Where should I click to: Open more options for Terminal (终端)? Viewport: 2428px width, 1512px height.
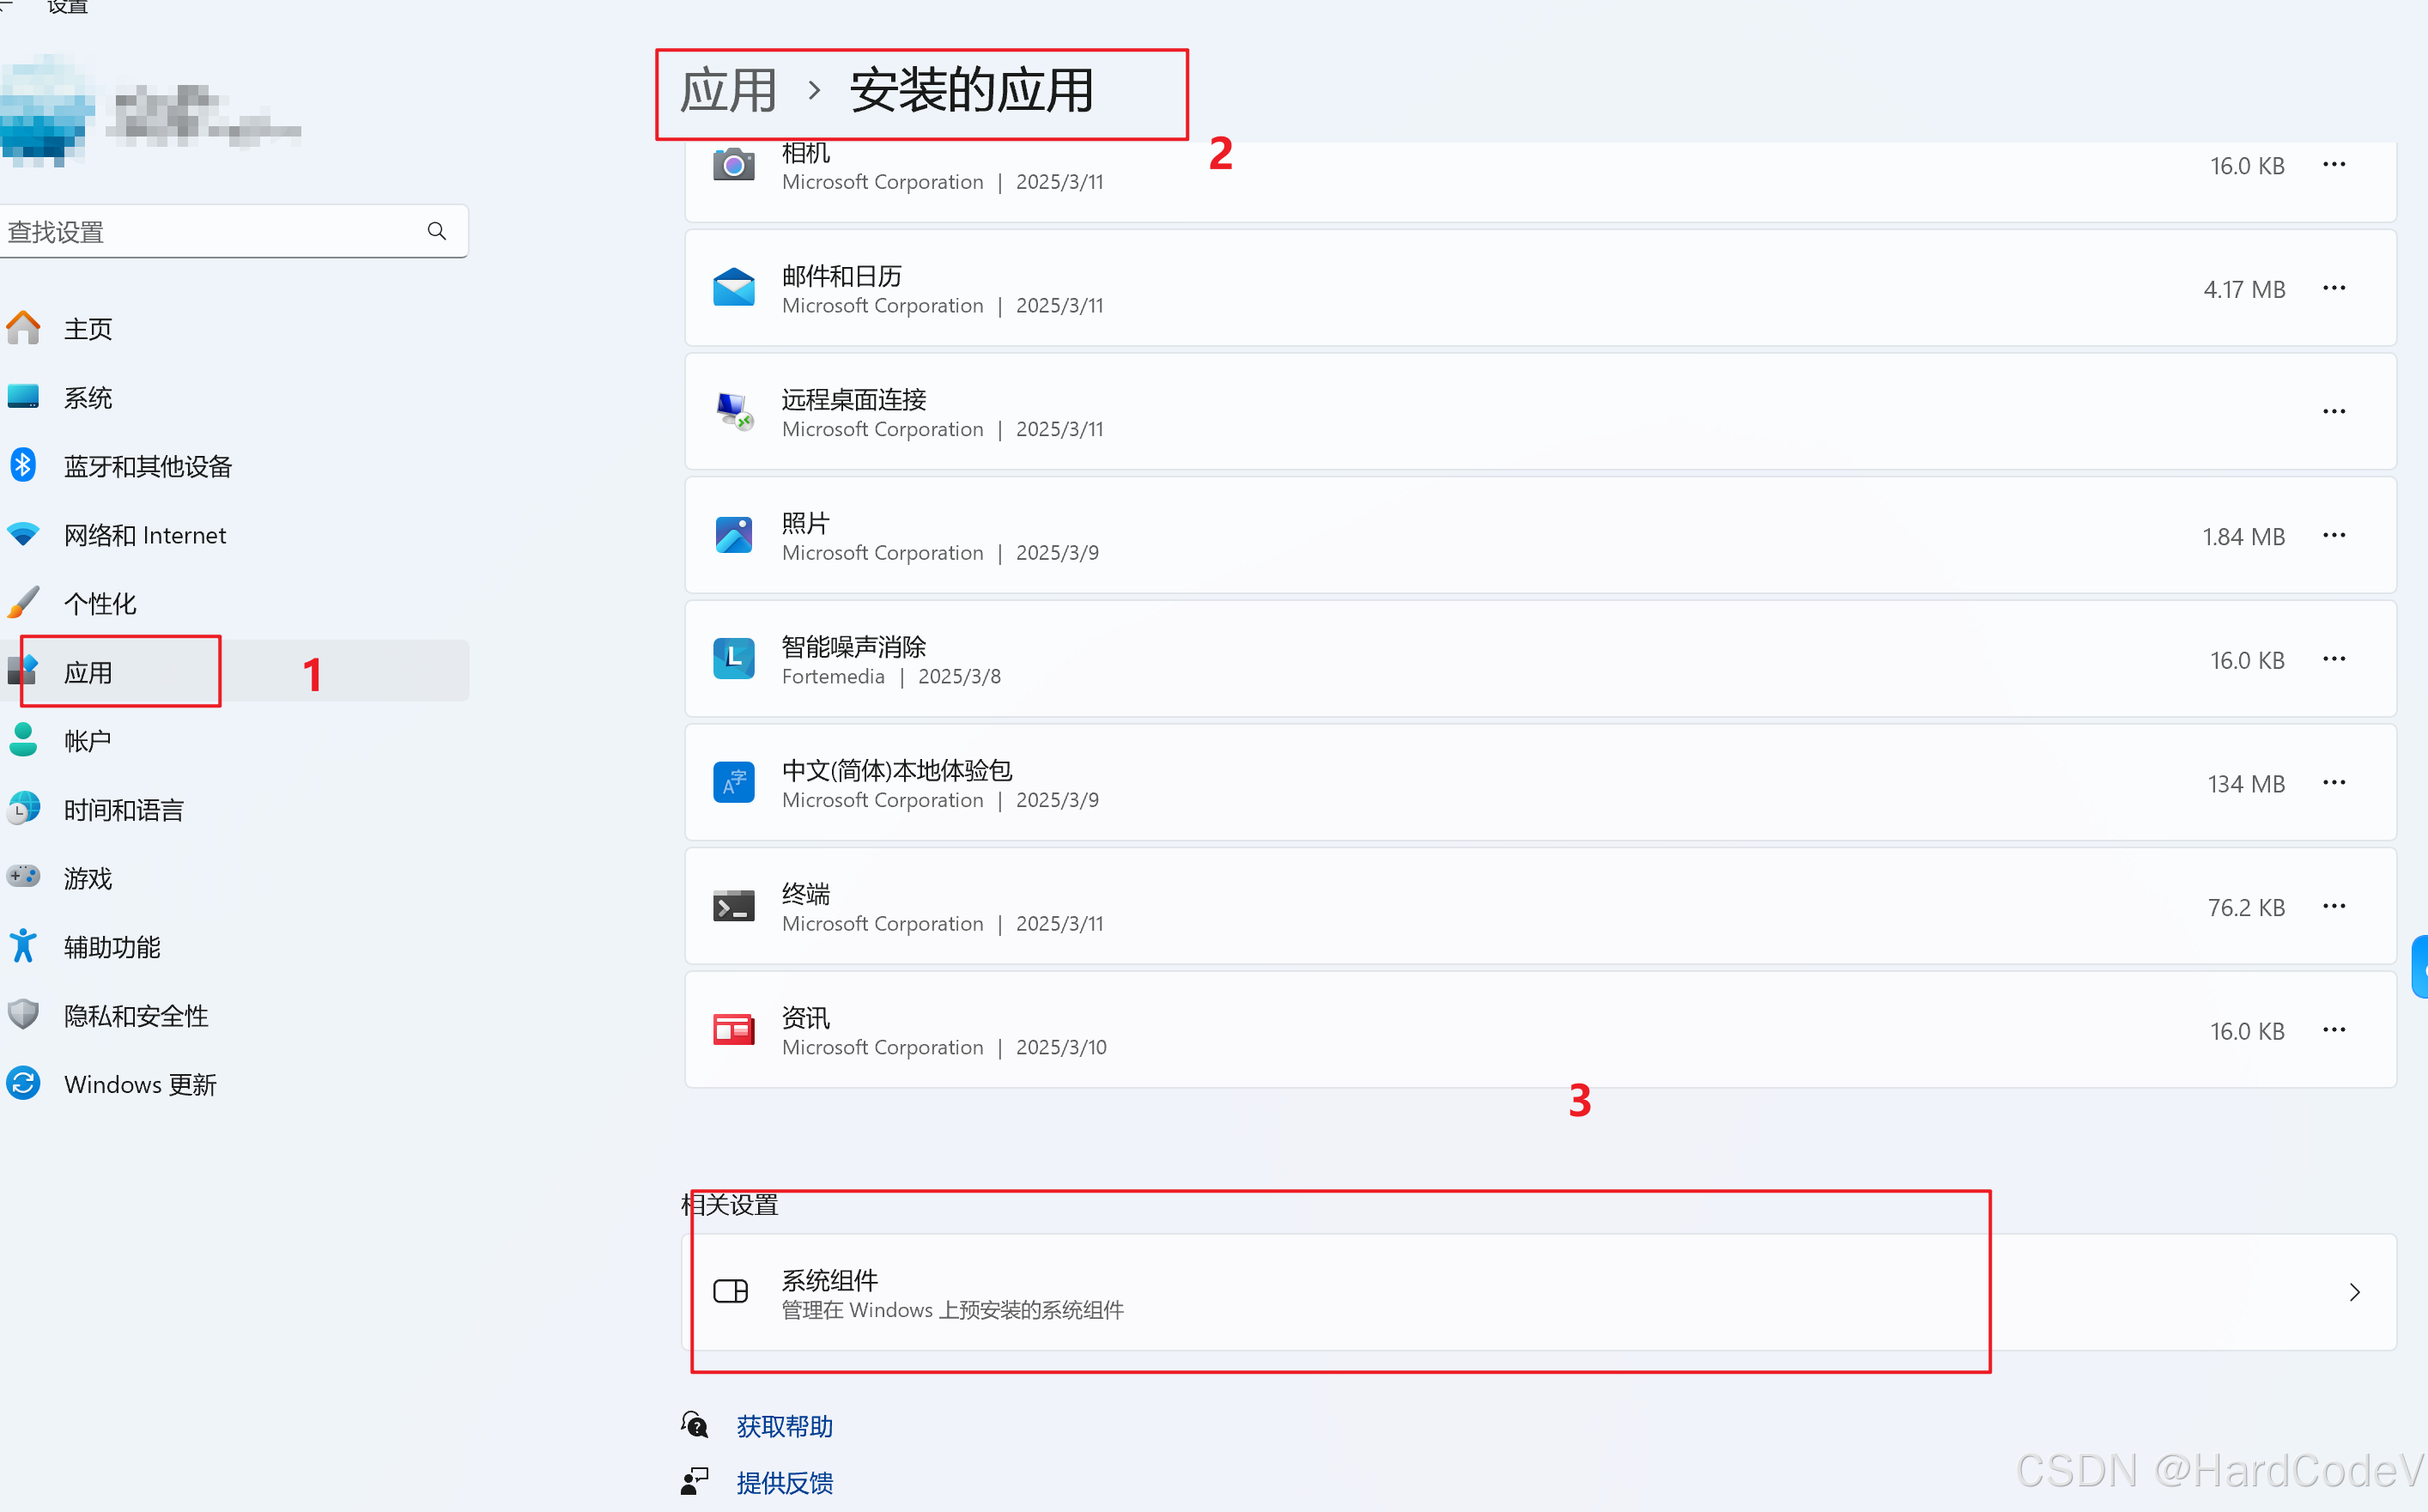2333,906
